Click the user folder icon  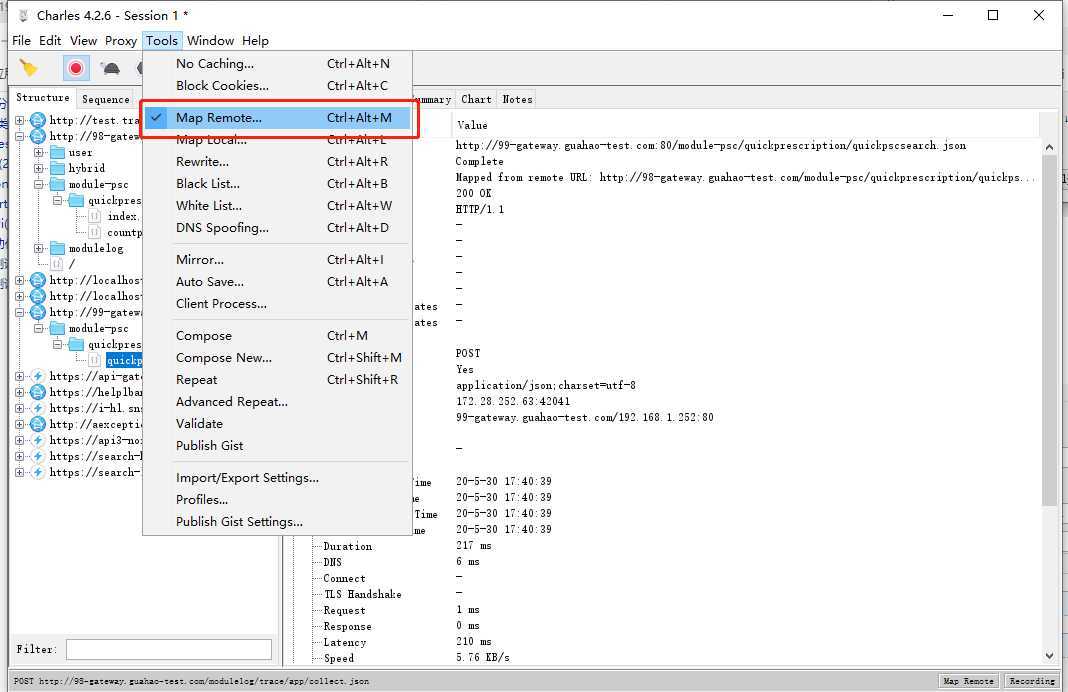click(58, 153)
